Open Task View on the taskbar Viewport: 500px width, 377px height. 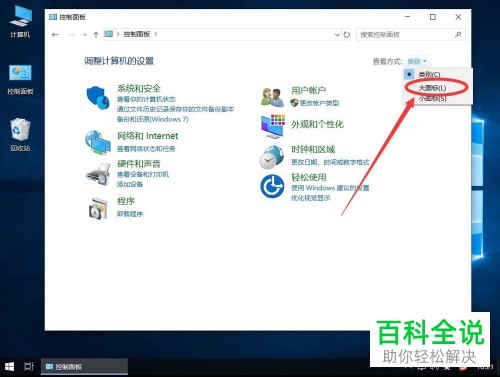click(29, 367)
